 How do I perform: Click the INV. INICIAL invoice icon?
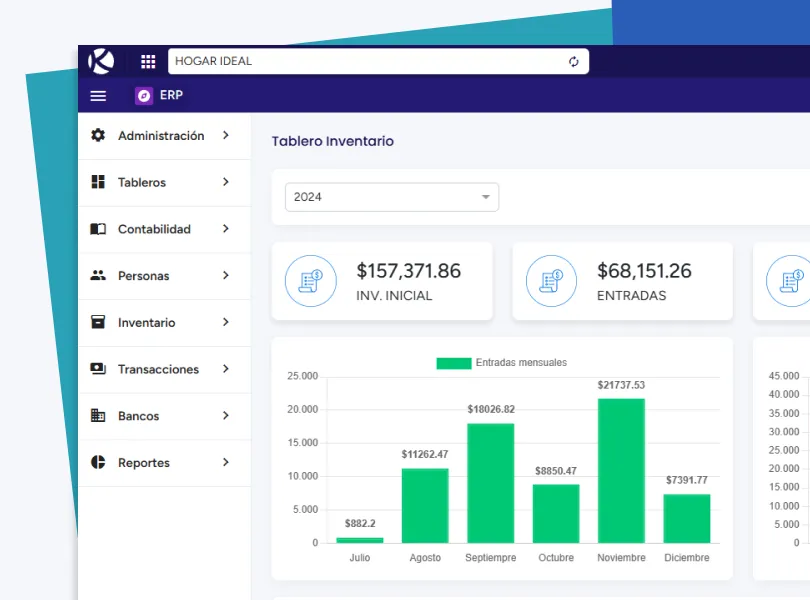310,281
